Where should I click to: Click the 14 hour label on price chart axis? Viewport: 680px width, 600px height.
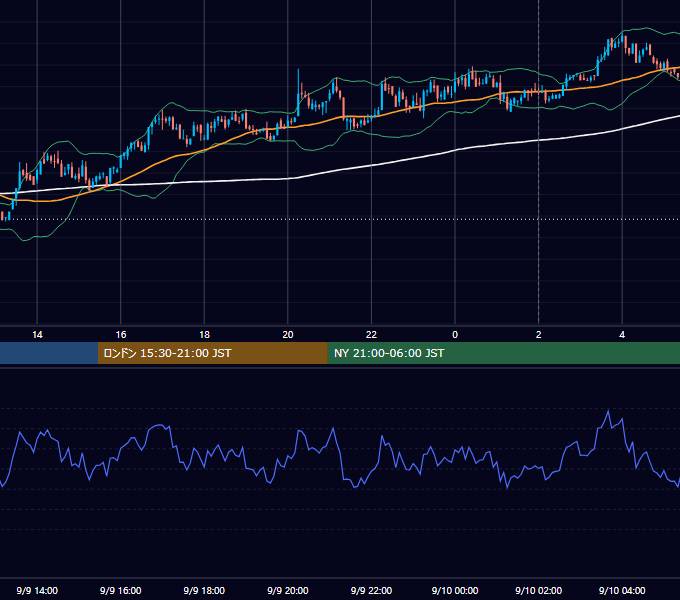[x=37, y=335]
